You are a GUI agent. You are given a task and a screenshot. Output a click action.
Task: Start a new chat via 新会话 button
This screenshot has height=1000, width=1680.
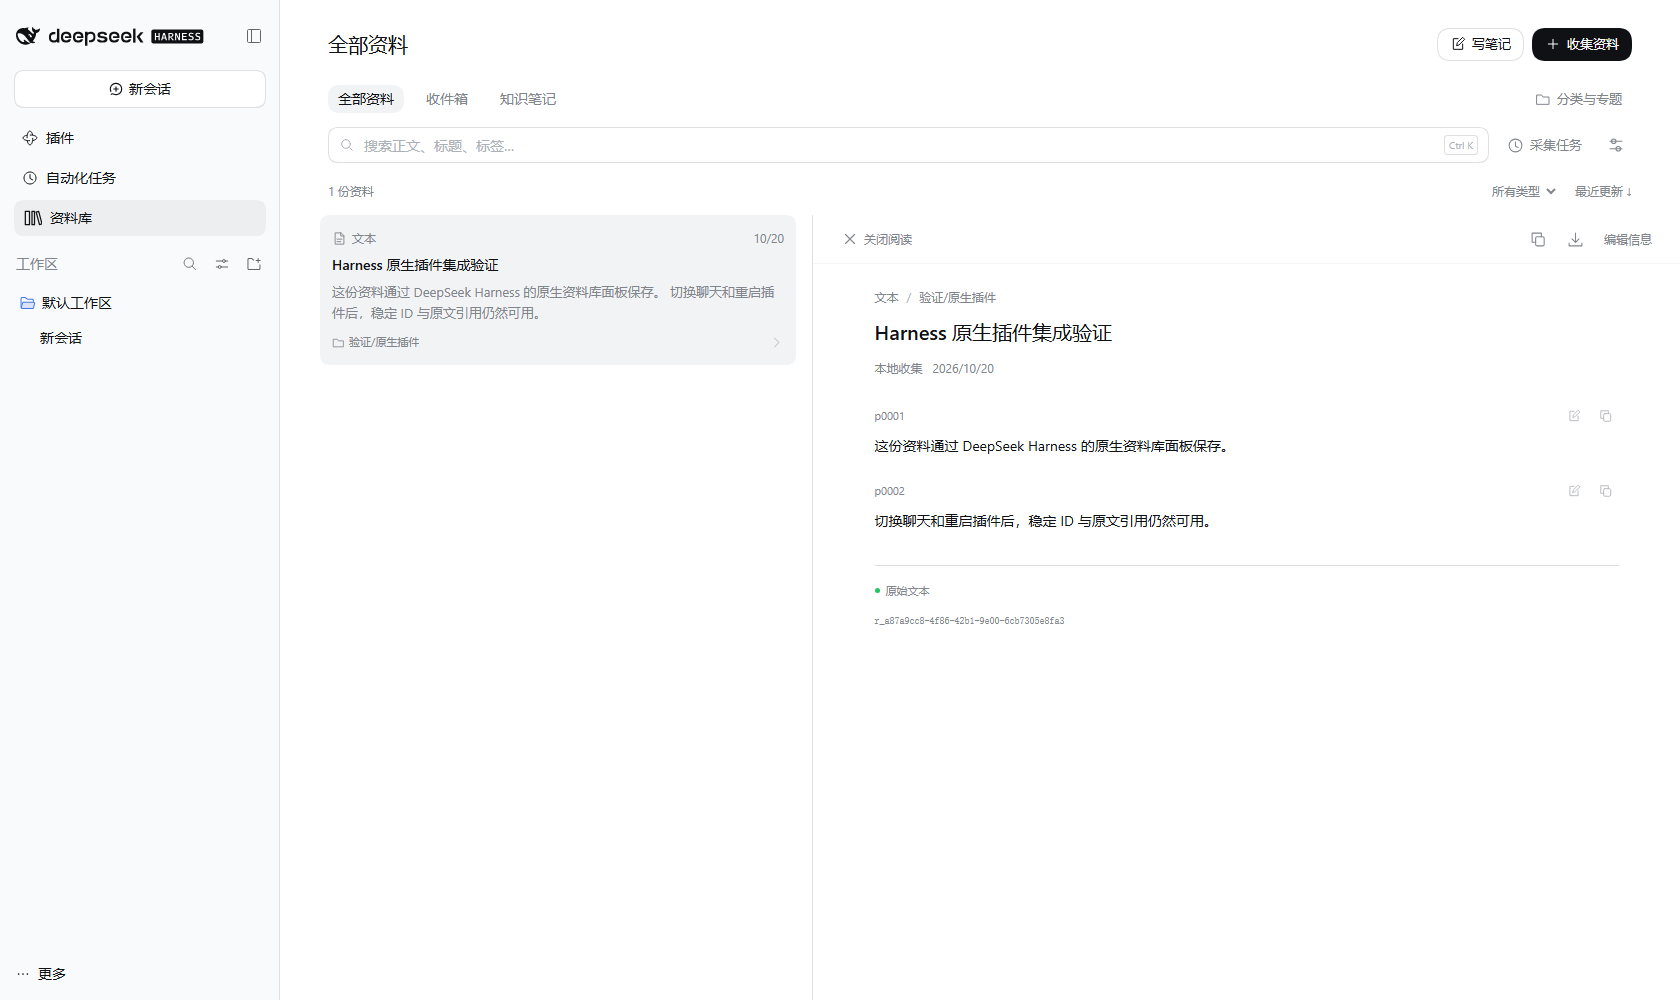(140, 89)
